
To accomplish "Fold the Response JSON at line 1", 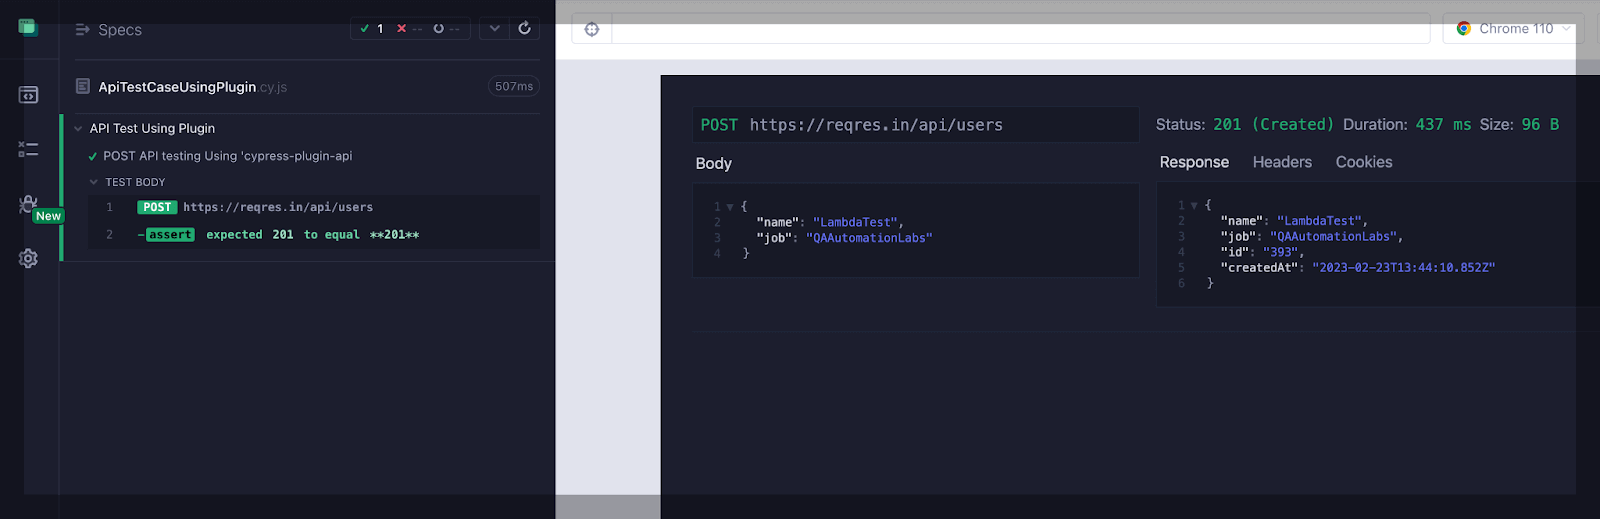I will click(1194, 205).
